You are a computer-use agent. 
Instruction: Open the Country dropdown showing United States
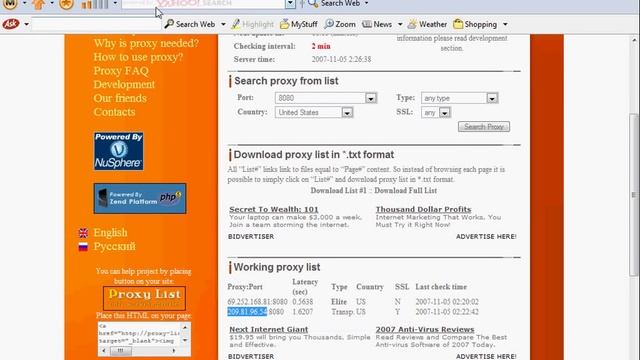click(313, 112)
